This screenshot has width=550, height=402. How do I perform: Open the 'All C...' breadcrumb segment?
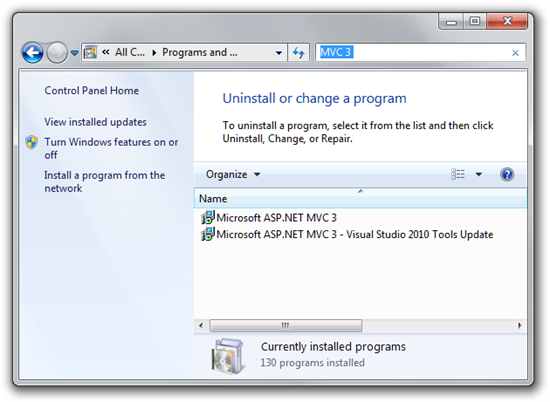coord(130,52)
